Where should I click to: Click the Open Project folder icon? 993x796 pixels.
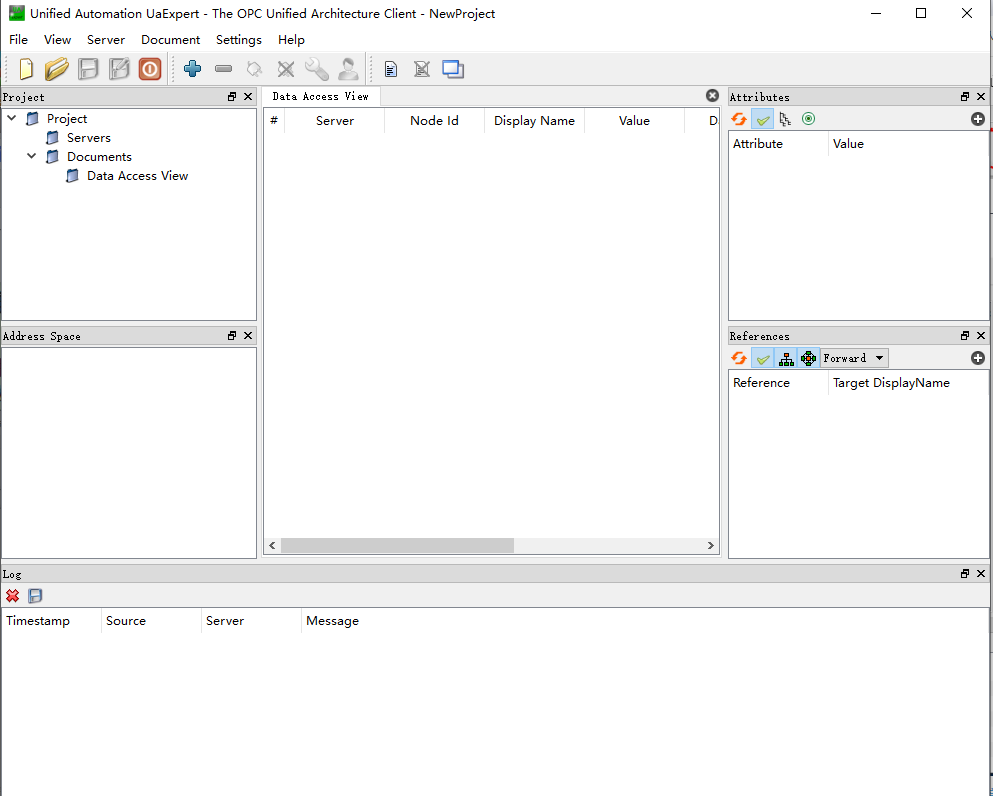pos(57,69)
